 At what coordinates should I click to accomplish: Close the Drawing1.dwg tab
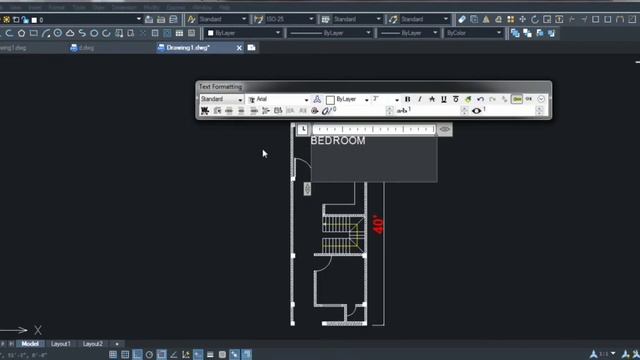click(239, 48)
